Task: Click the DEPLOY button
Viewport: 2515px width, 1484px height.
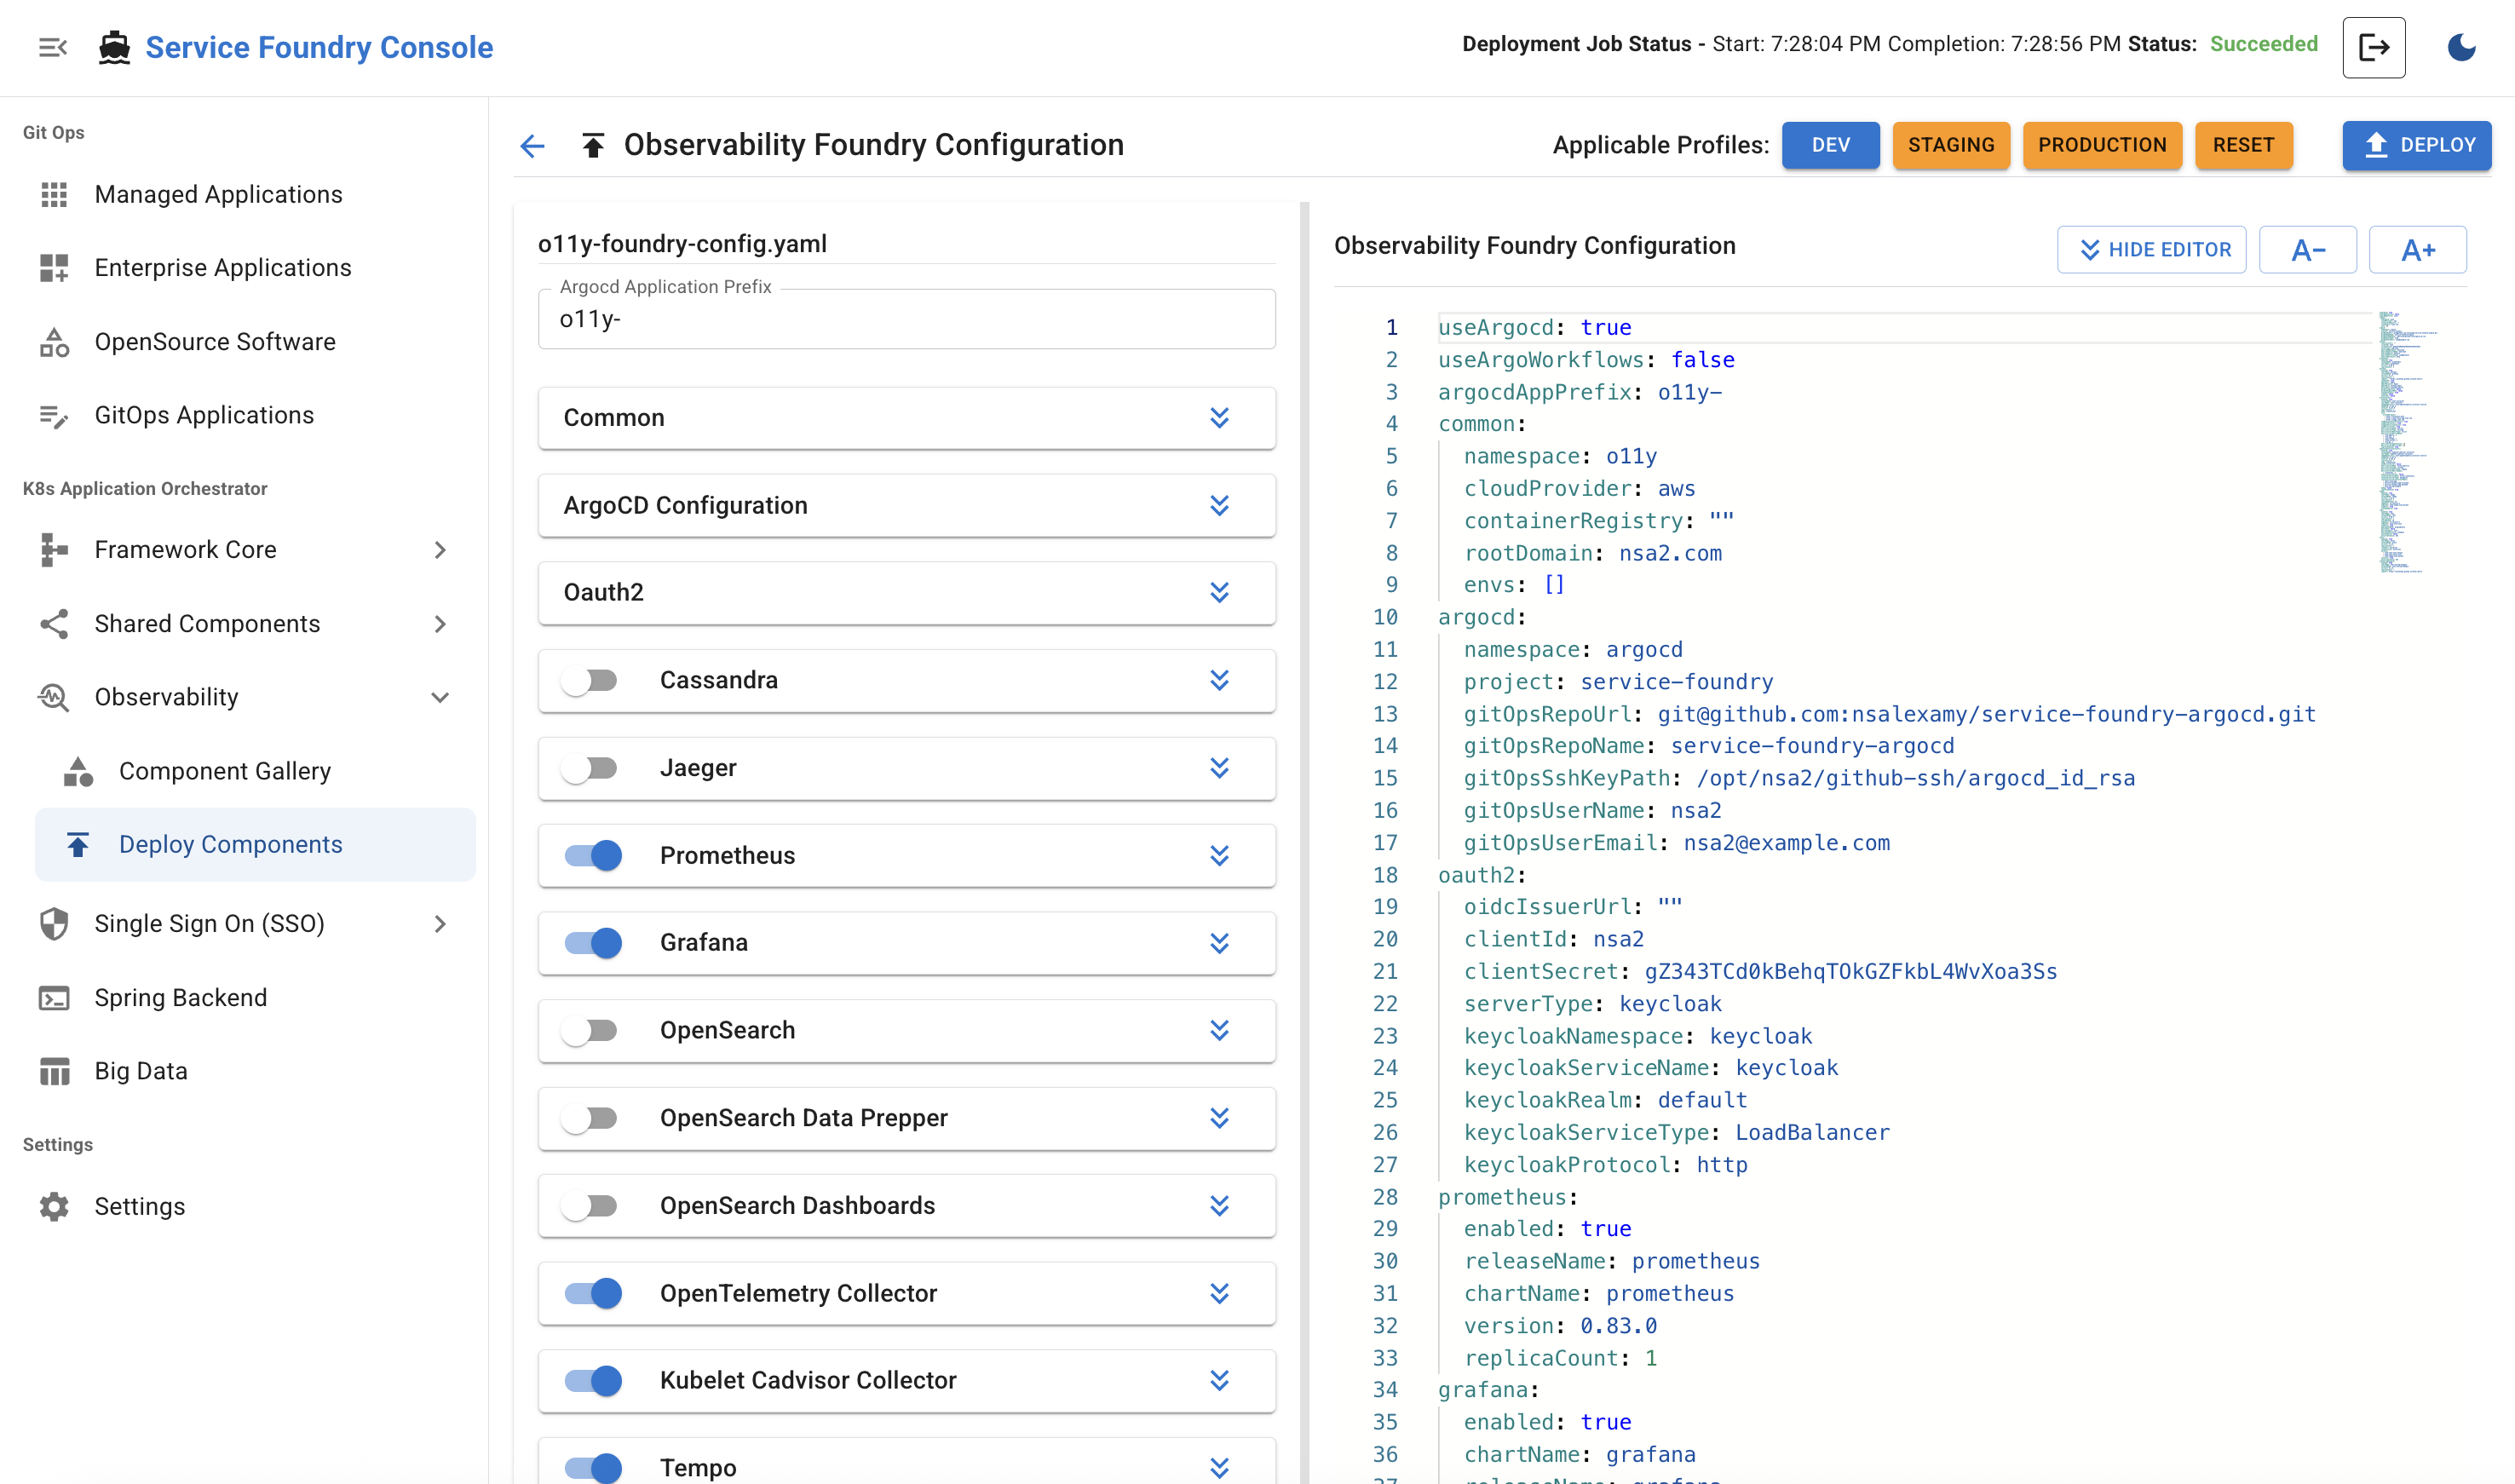Action: pyautogui.click(x=2416, y=146)
